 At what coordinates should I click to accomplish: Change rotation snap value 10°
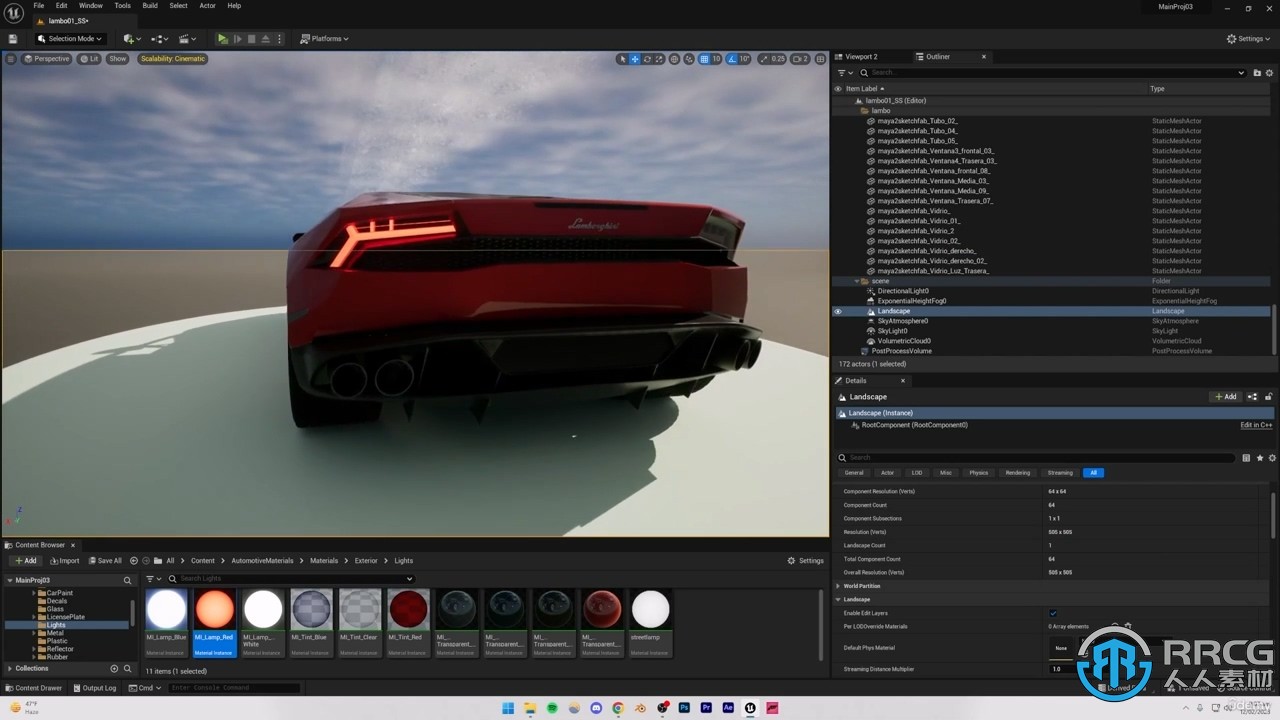745,59
